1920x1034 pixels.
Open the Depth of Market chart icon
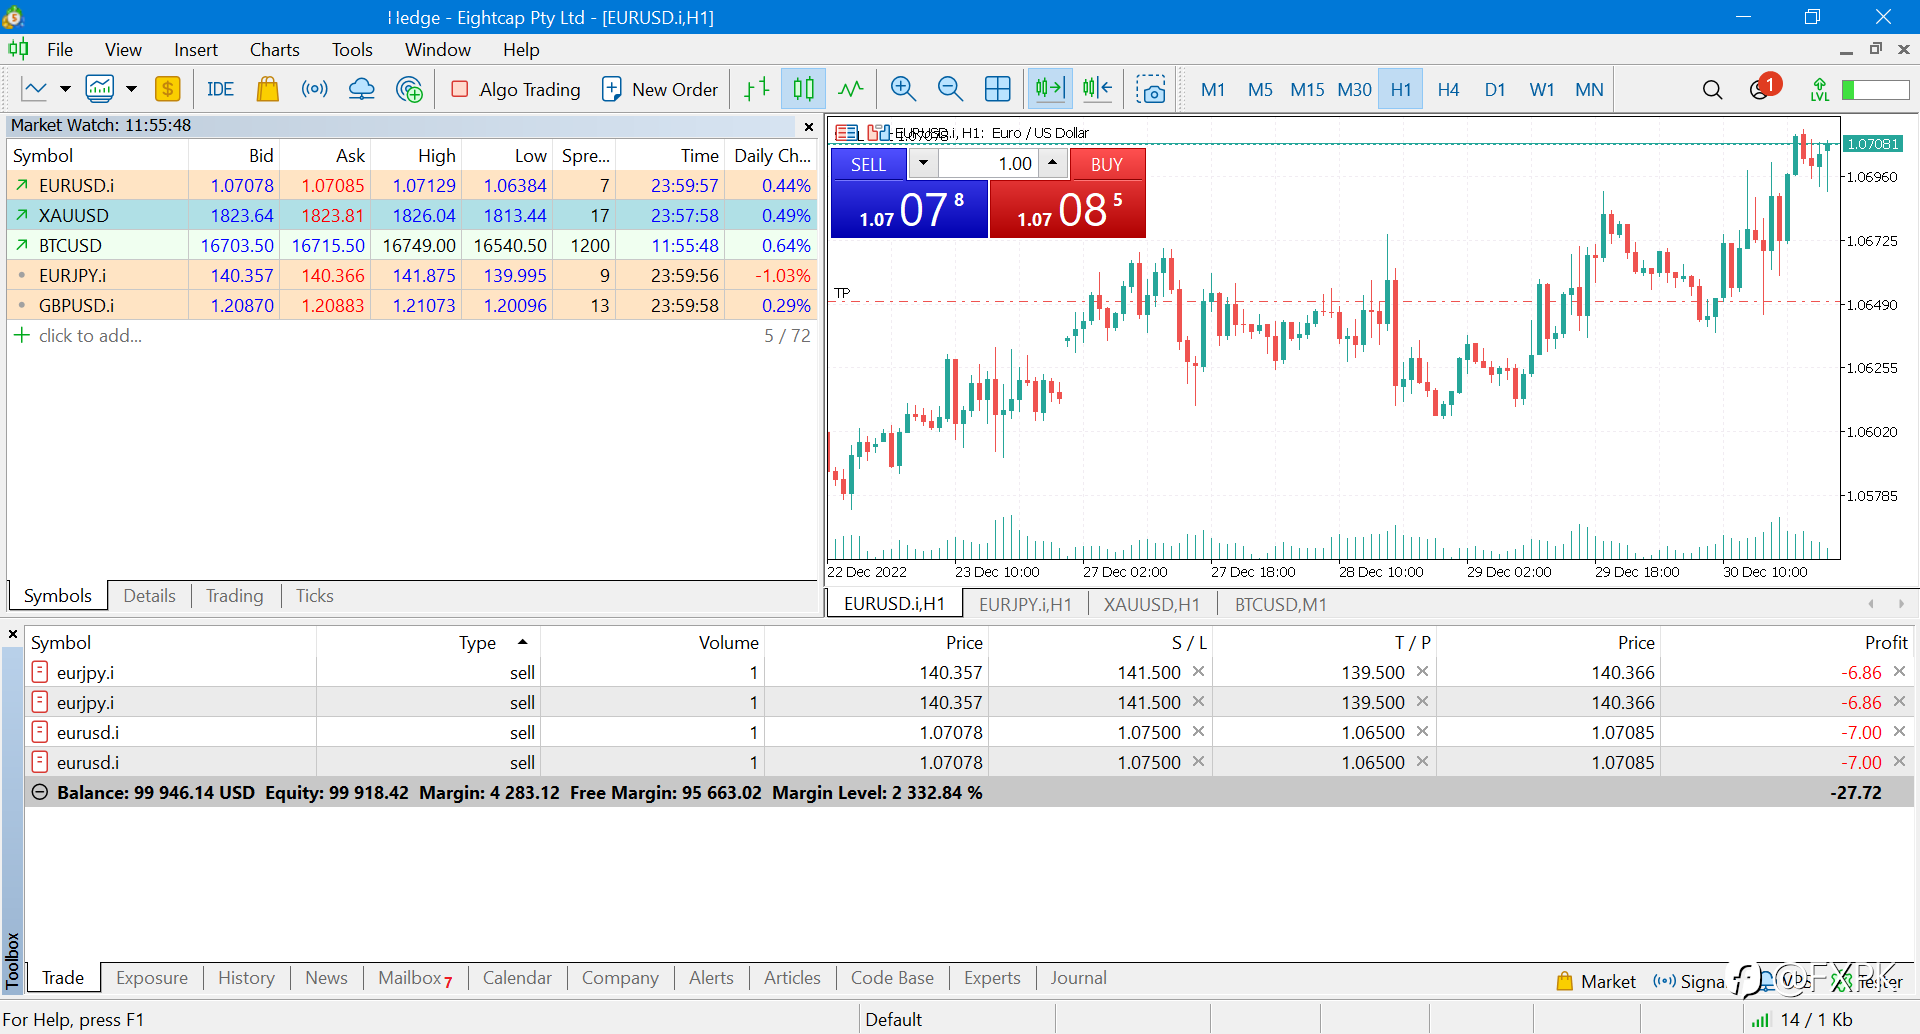(878, 132)
